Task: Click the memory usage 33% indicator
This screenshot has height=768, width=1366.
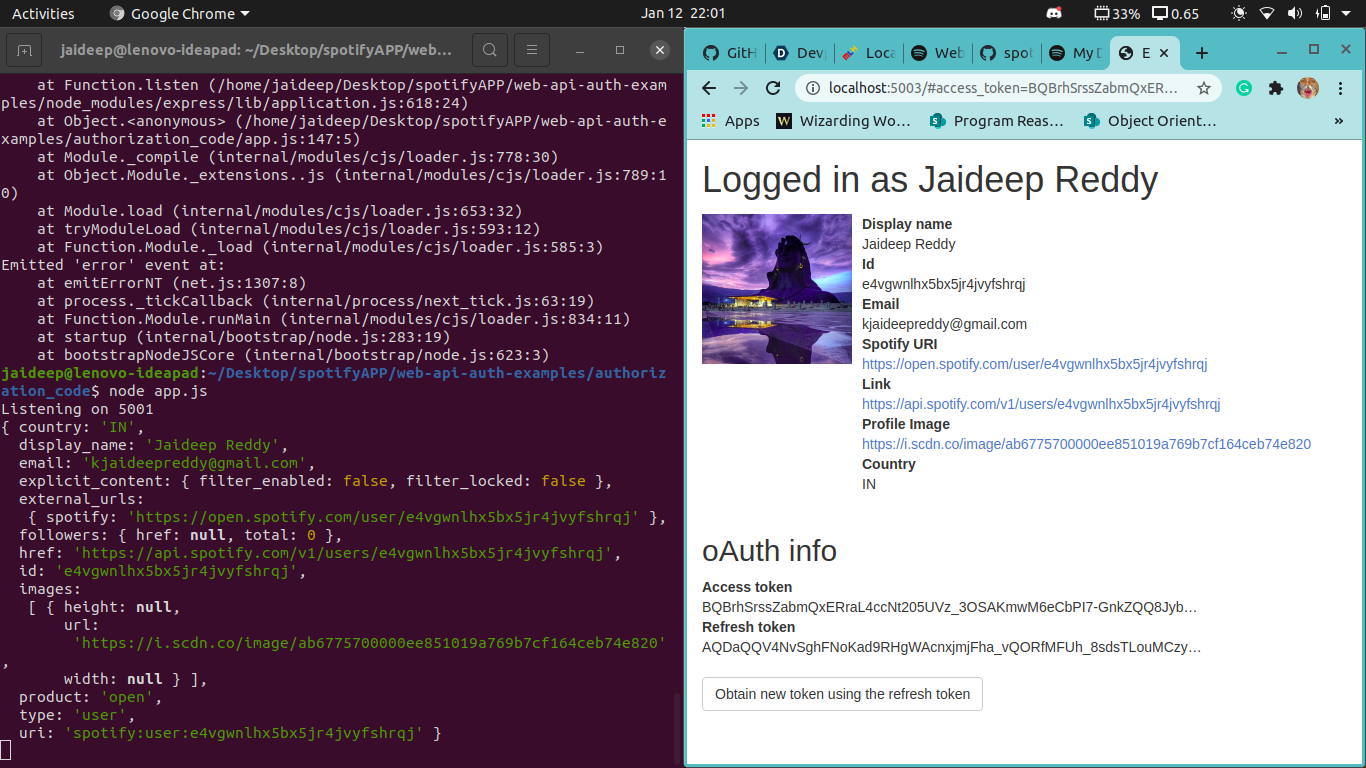Action: click(x=1116, y=13)
